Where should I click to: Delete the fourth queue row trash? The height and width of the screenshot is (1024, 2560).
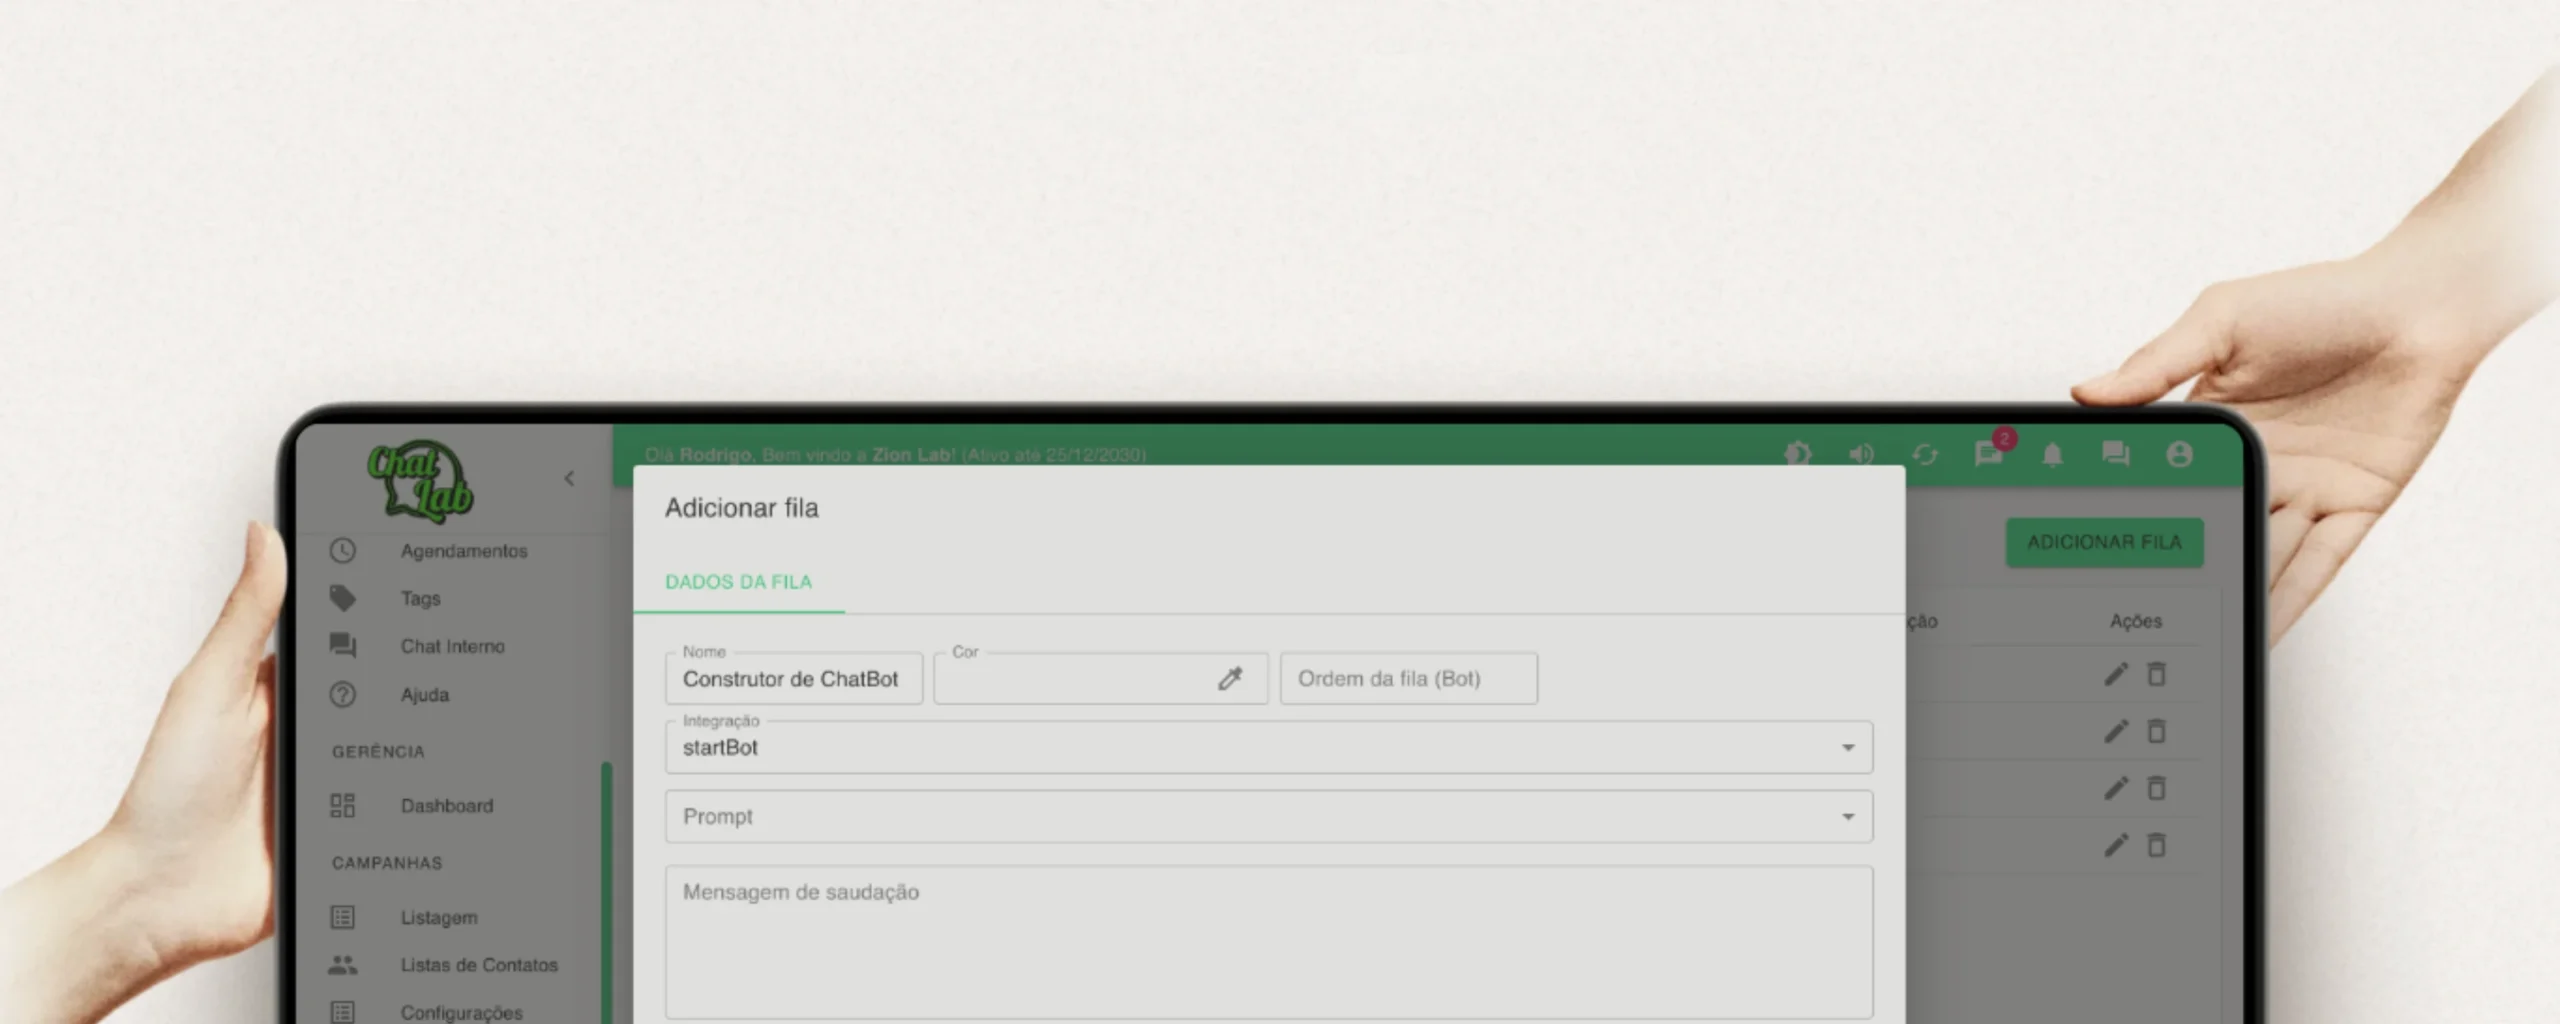pyautogui.click(x=2156, y=846)
